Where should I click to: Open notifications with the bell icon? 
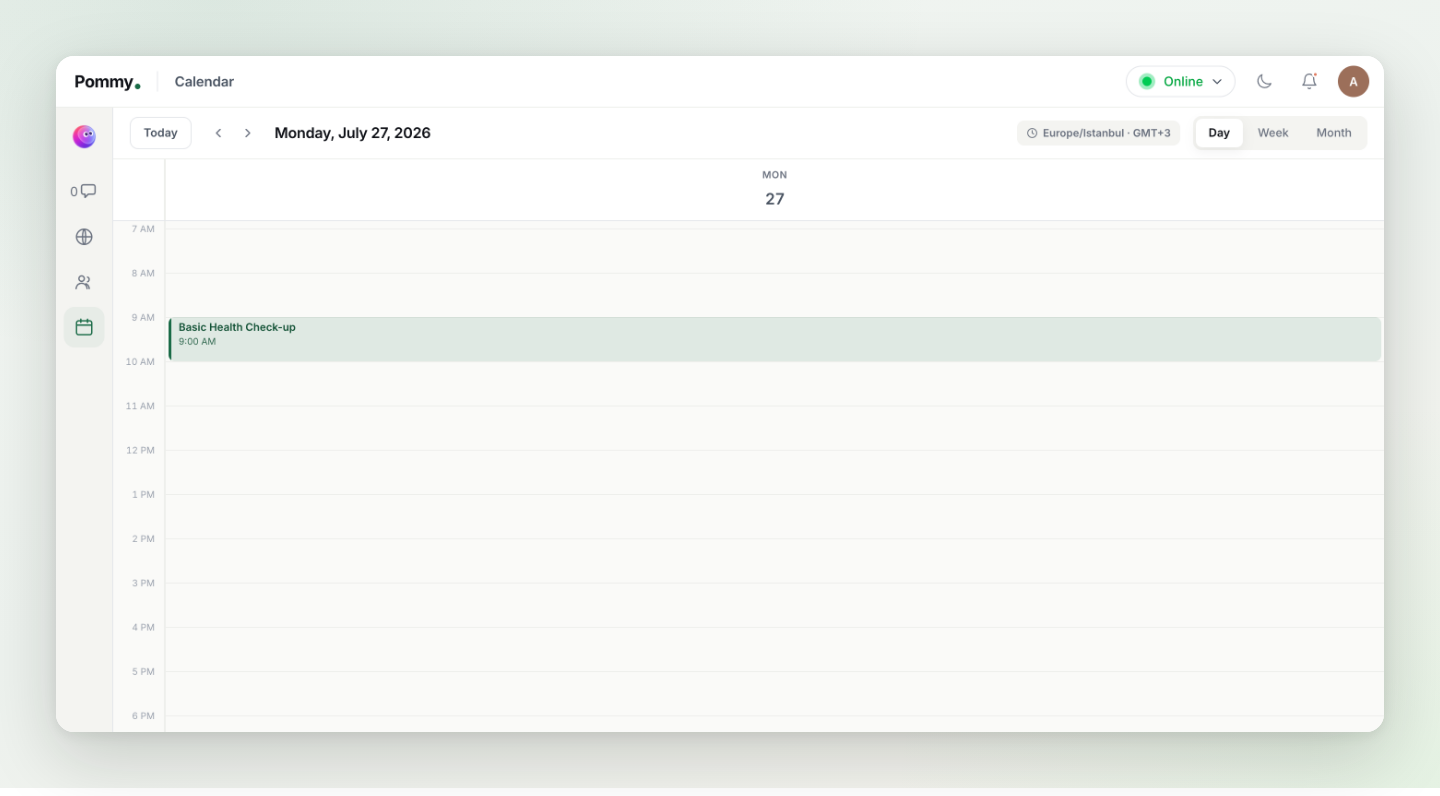click(1309, 82)
